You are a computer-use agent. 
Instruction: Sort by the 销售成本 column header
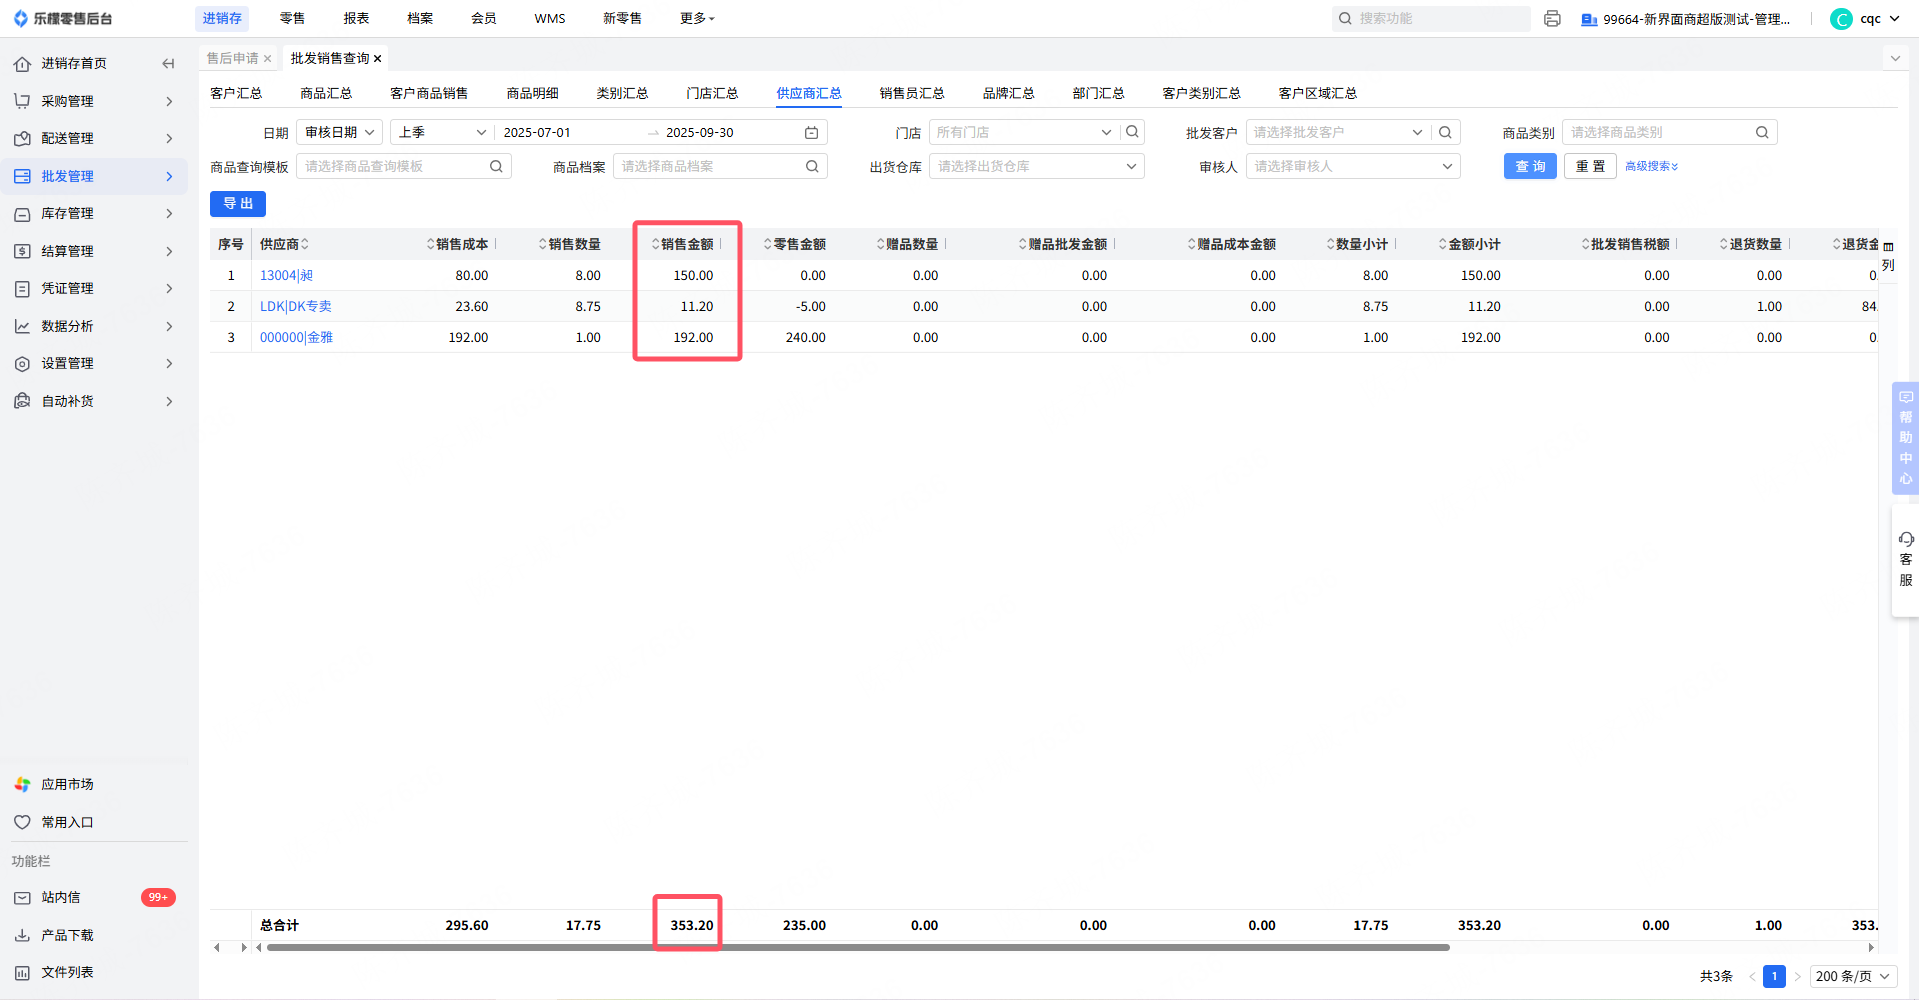pyautogui.click(x=460, y=245)
